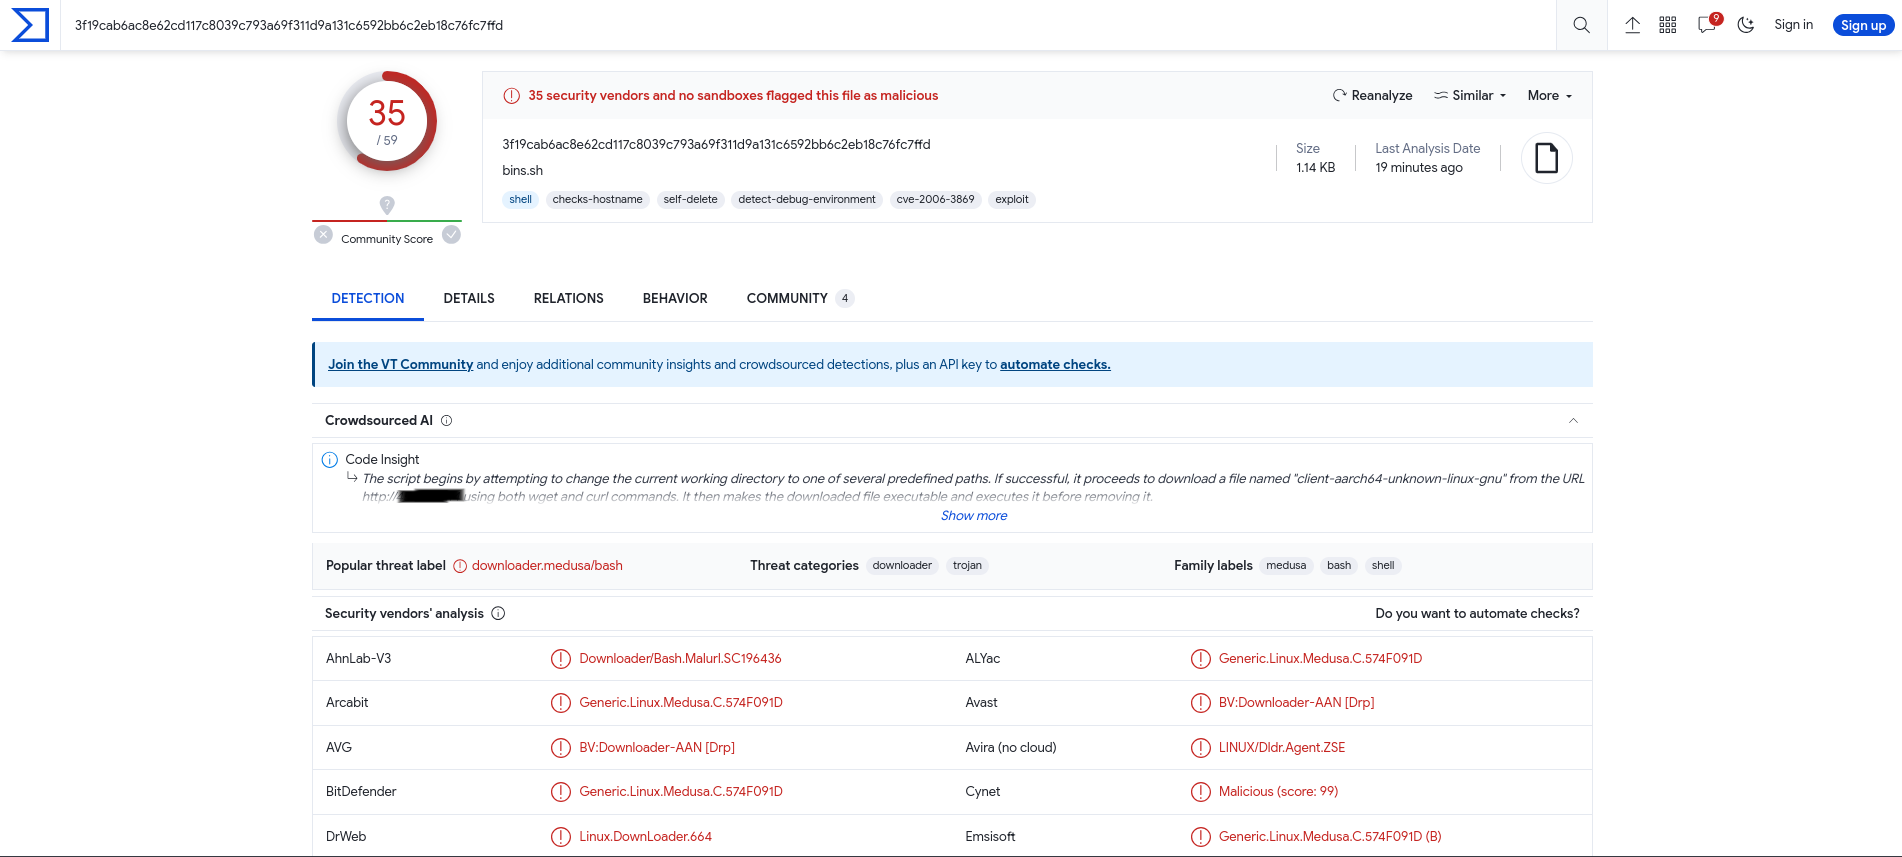Click BitDefender detection alert icon
The image size is (1902, 857).
pyautogui.click(x=561, y=792)
